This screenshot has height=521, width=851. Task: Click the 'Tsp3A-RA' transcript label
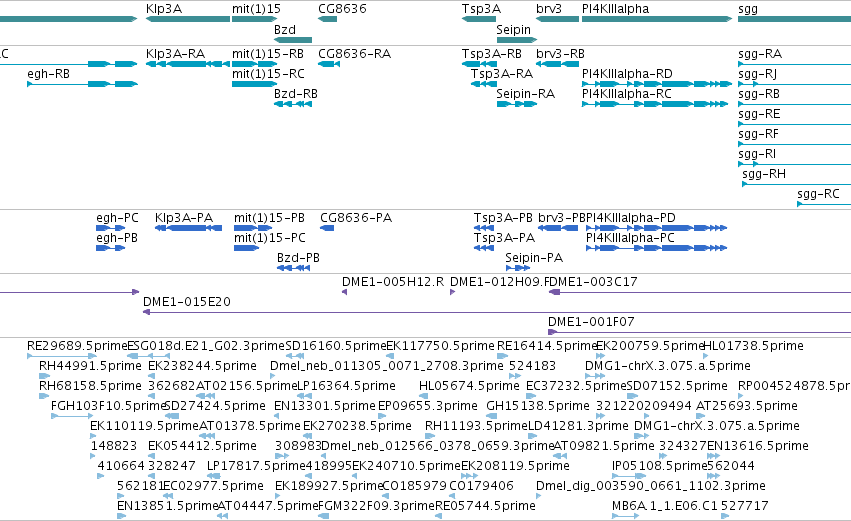point(502,74)
